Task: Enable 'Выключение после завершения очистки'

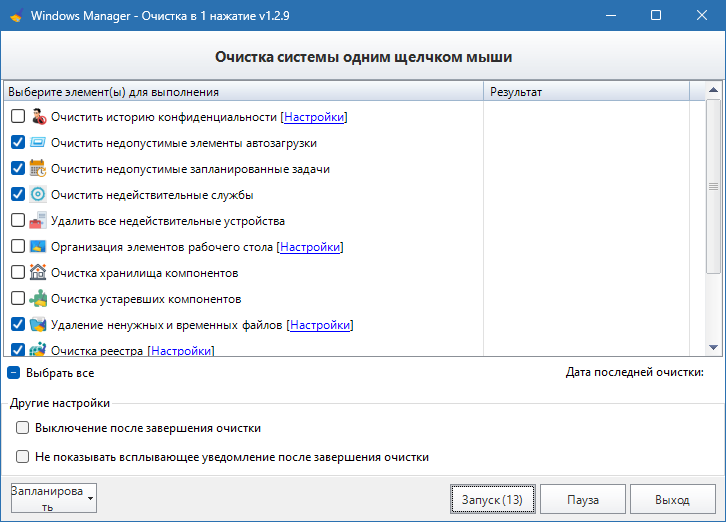Action: (22, 428)
